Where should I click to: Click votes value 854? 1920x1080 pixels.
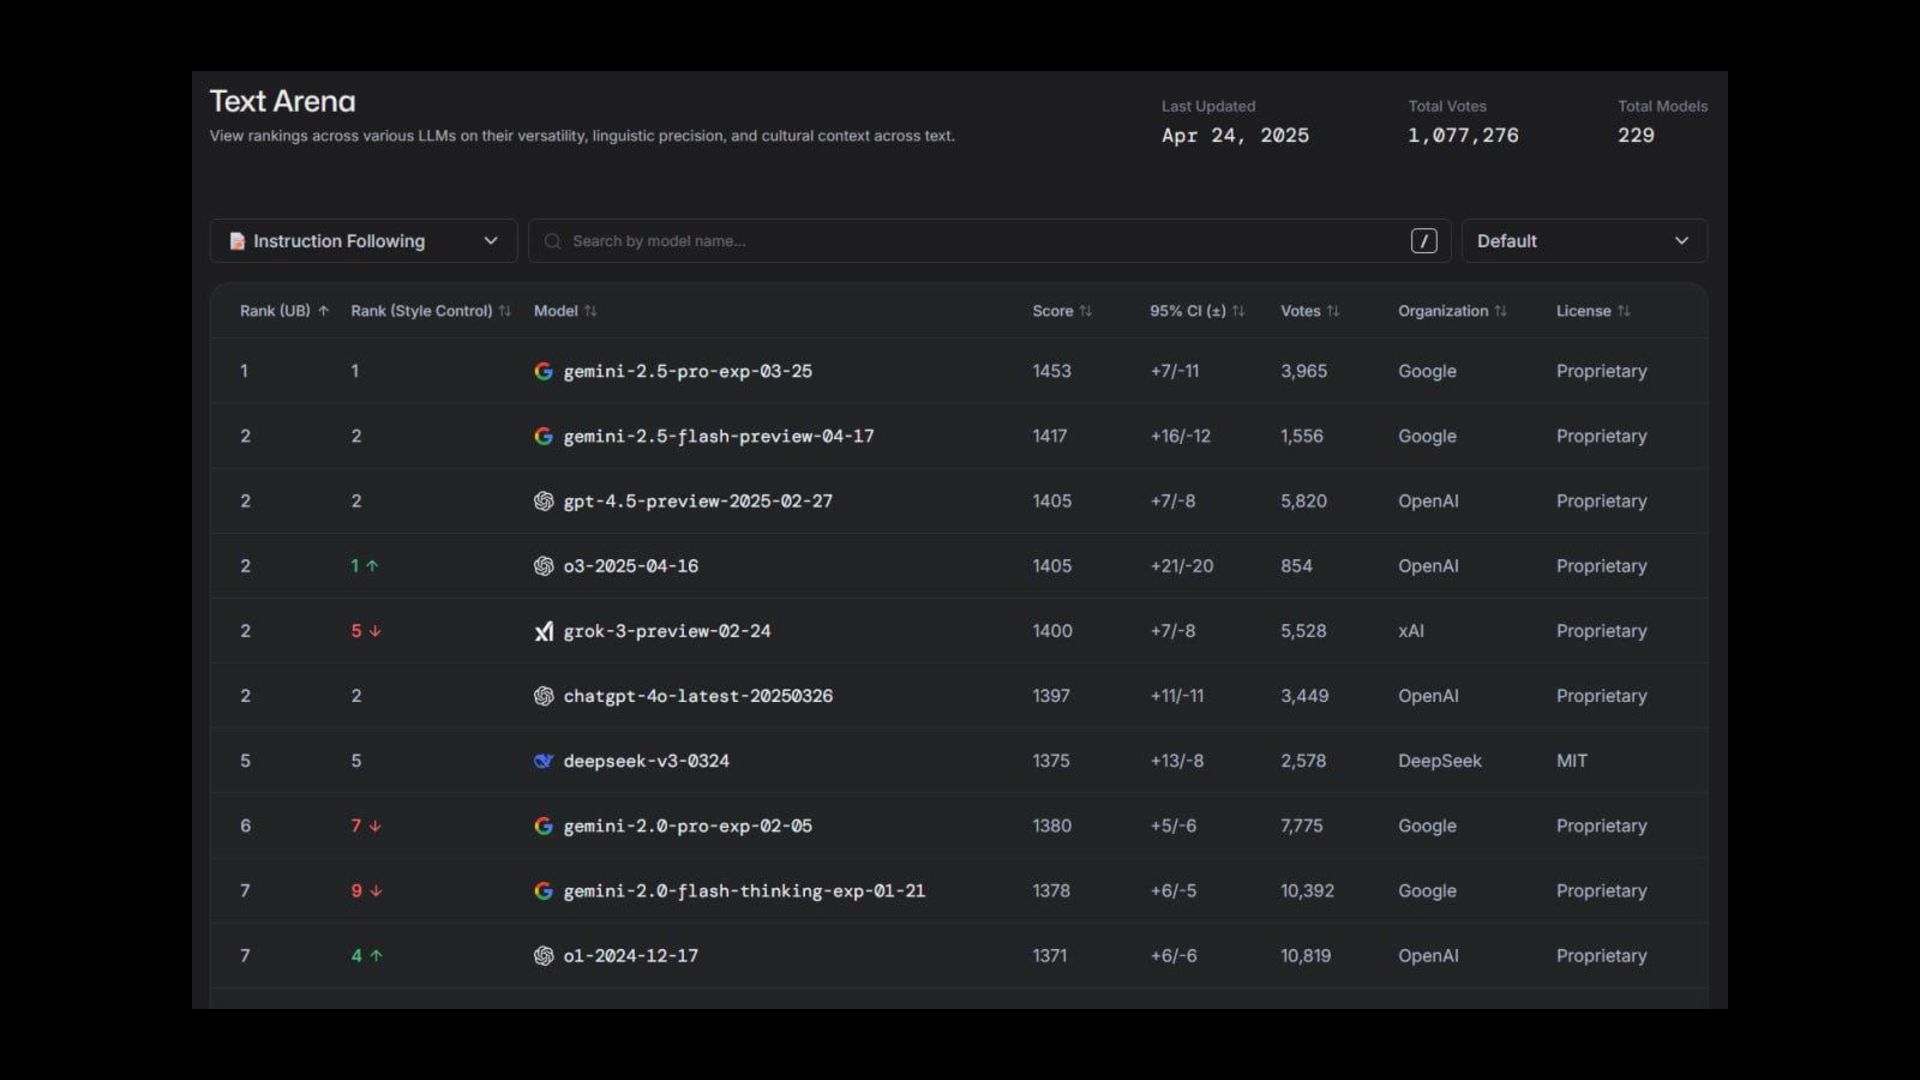(x=1296, y=566)
